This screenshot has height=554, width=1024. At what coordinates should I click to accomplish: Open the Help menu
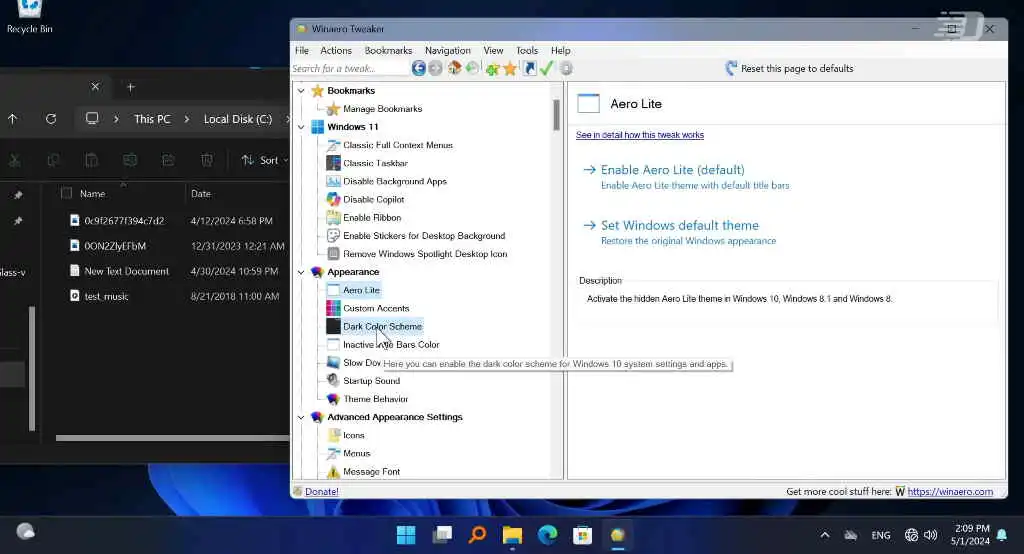(x=560, y=50)
